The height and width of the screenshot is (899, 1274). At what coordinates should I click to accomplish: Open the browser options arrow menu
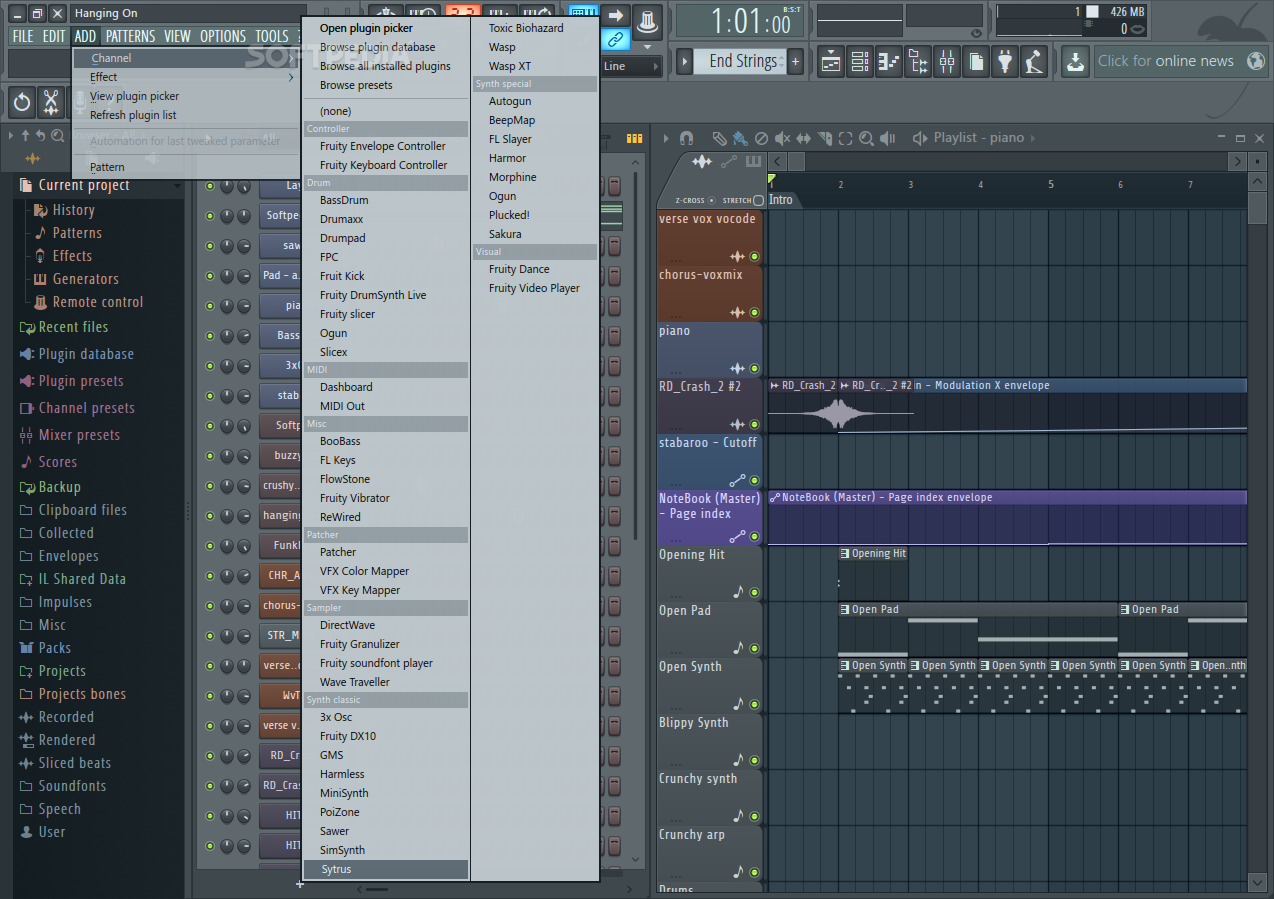pos(11,136)
